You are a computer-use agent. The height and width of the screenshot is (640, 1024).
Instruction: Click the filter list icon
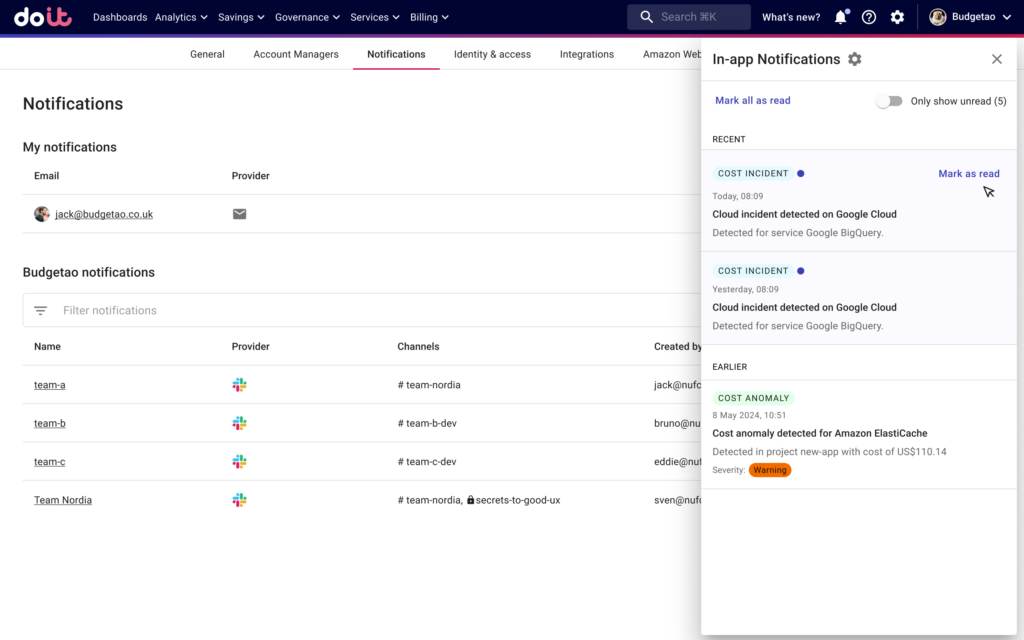pyautogui.click(x=41, y=311)
